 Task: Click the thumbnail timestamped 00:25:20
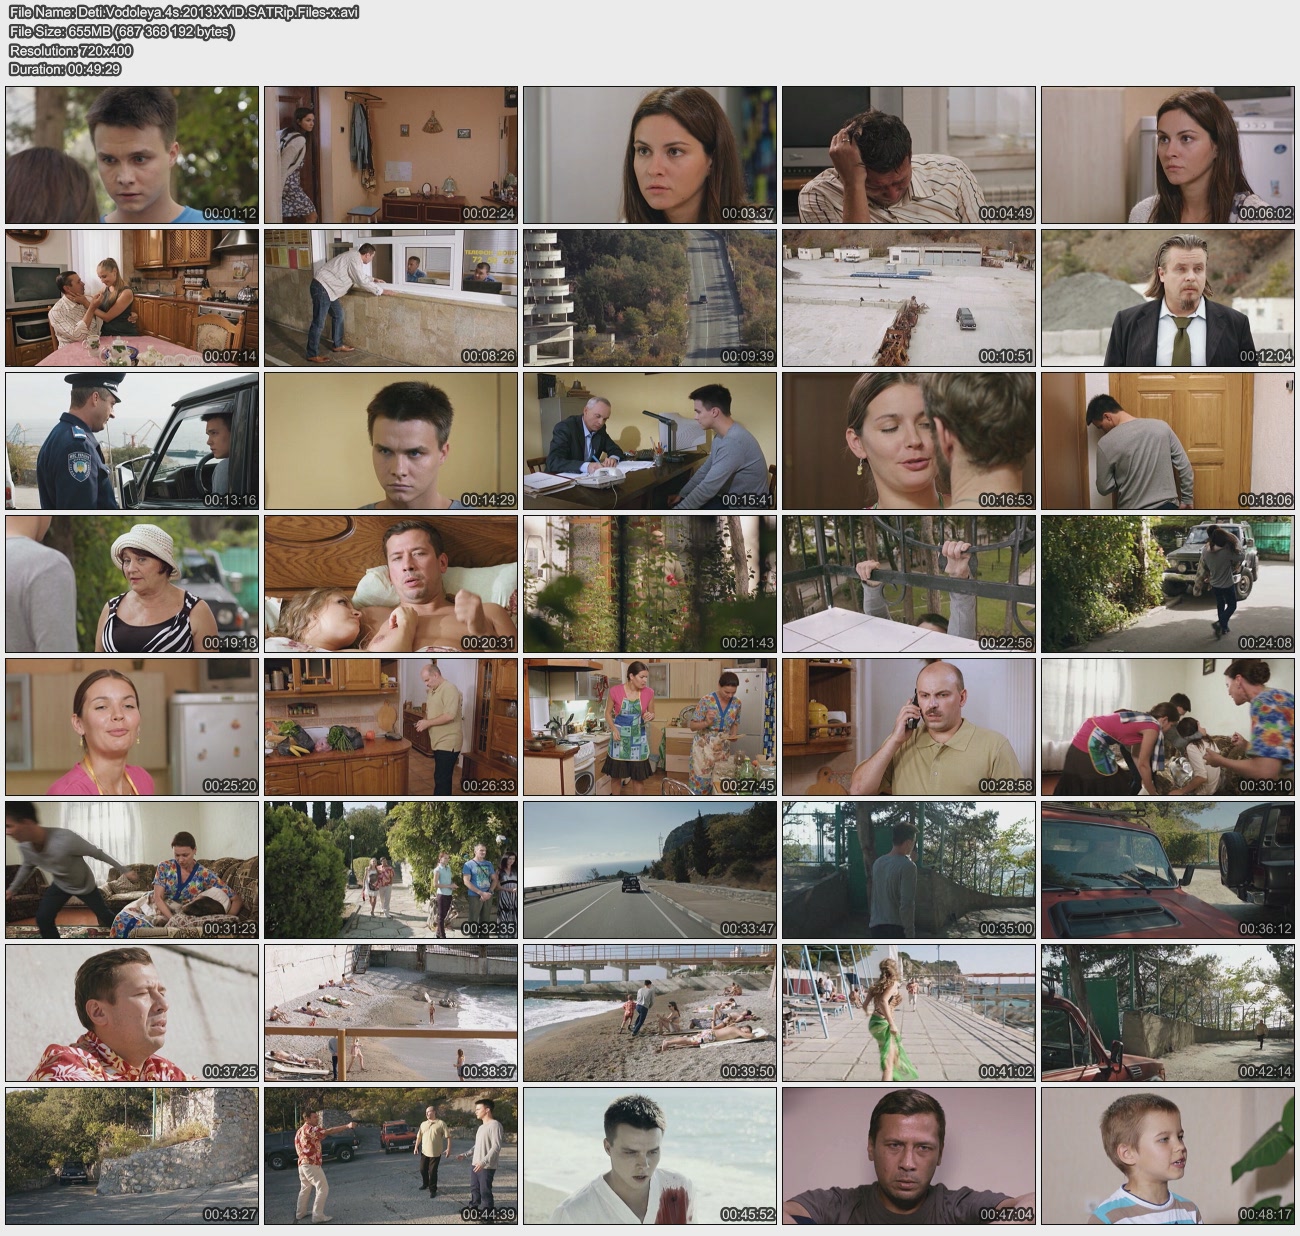tap(132, 727)
